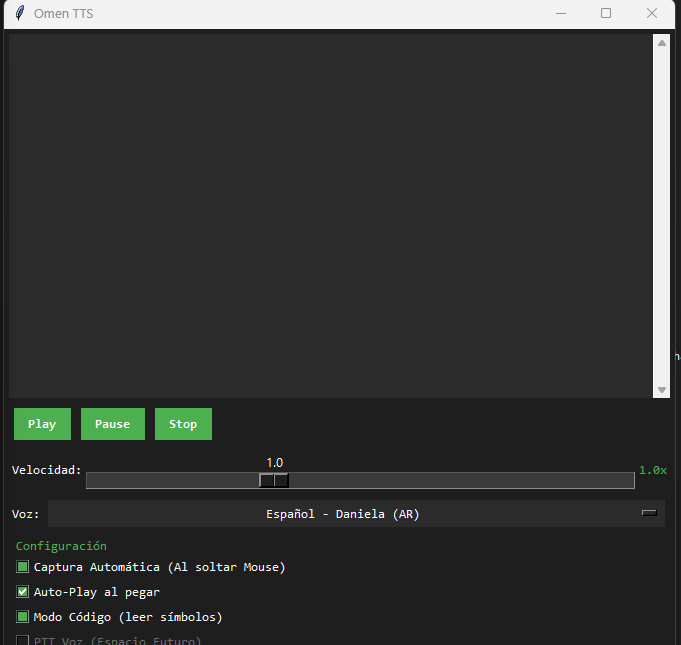Viewport: 681px width, 645px height.
Task: Stop the speech playback
Action: (183, 424)
